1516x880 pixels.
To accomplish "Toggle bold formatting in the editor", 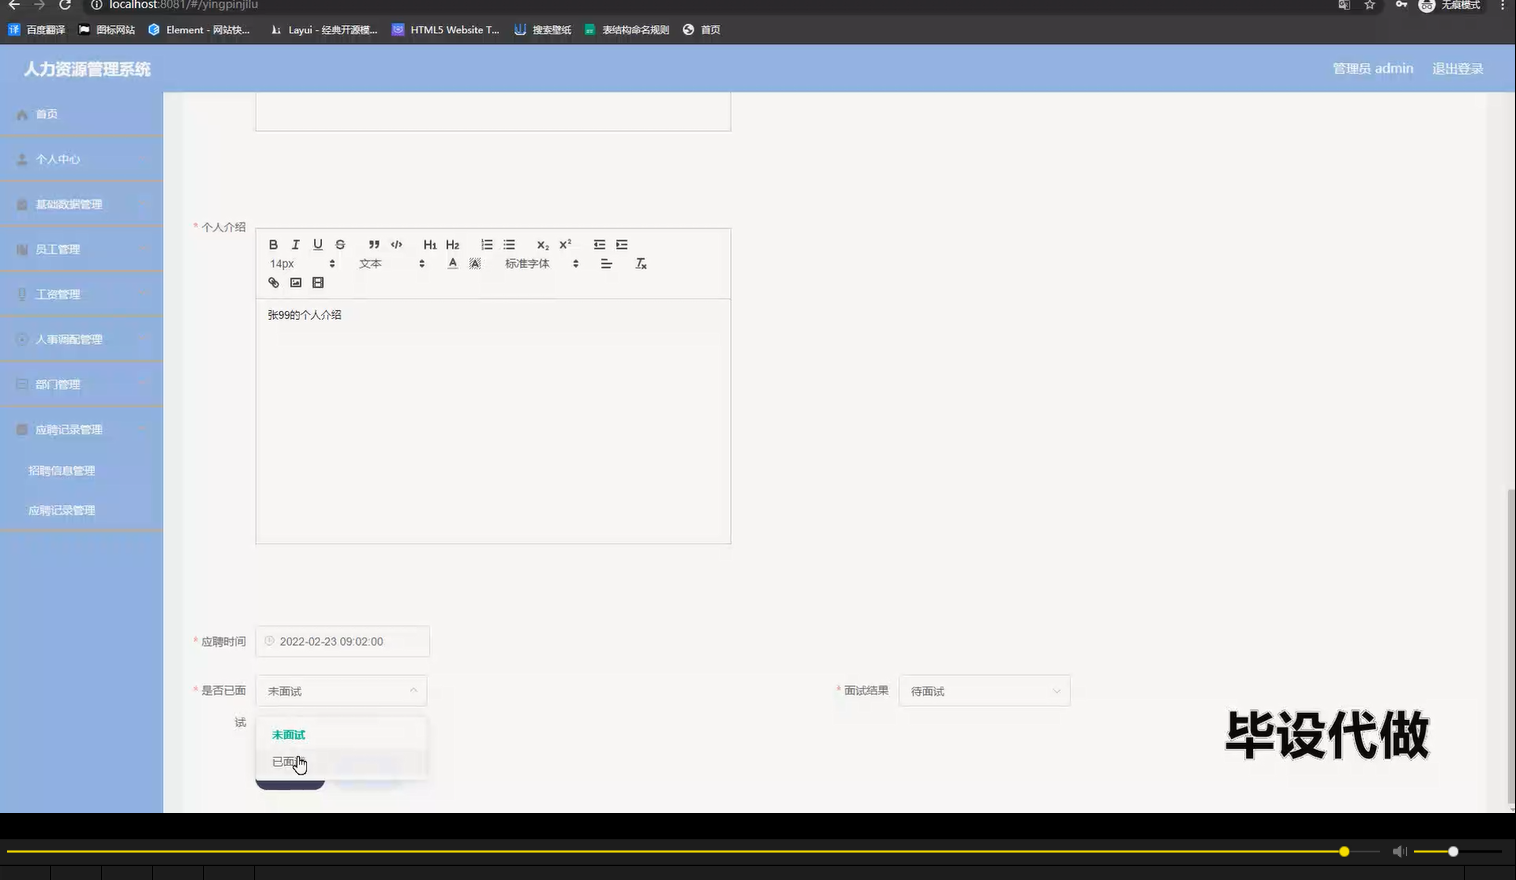I will 273,245.
